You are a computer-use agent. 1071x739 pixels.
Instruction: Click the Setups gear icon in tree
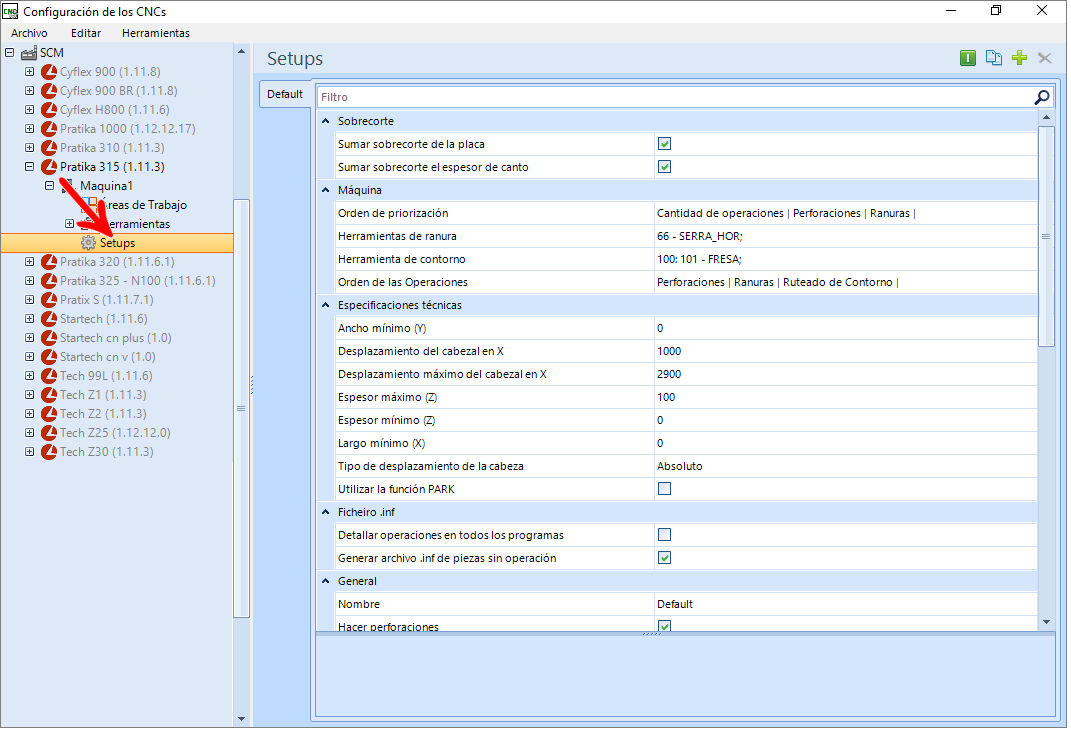pyautogui.click(x=88, y=242)
